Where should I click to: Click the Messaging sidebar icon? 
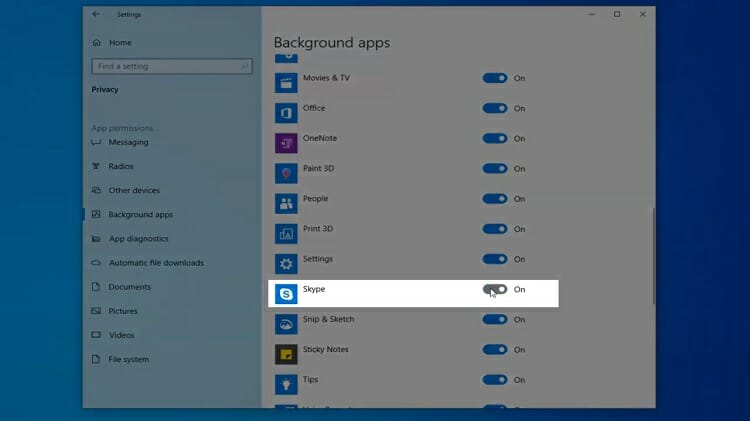(x=96, y=142)
